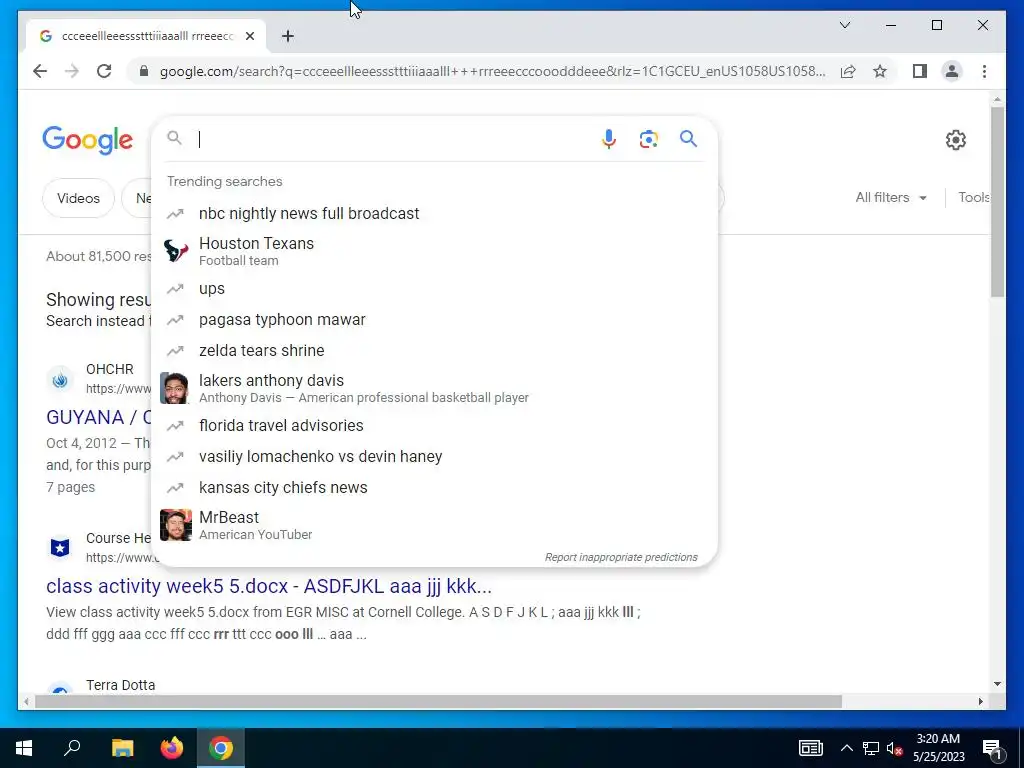Open a new tab with plus button
Screen dimensions: 1024x768
click(288, 36)
